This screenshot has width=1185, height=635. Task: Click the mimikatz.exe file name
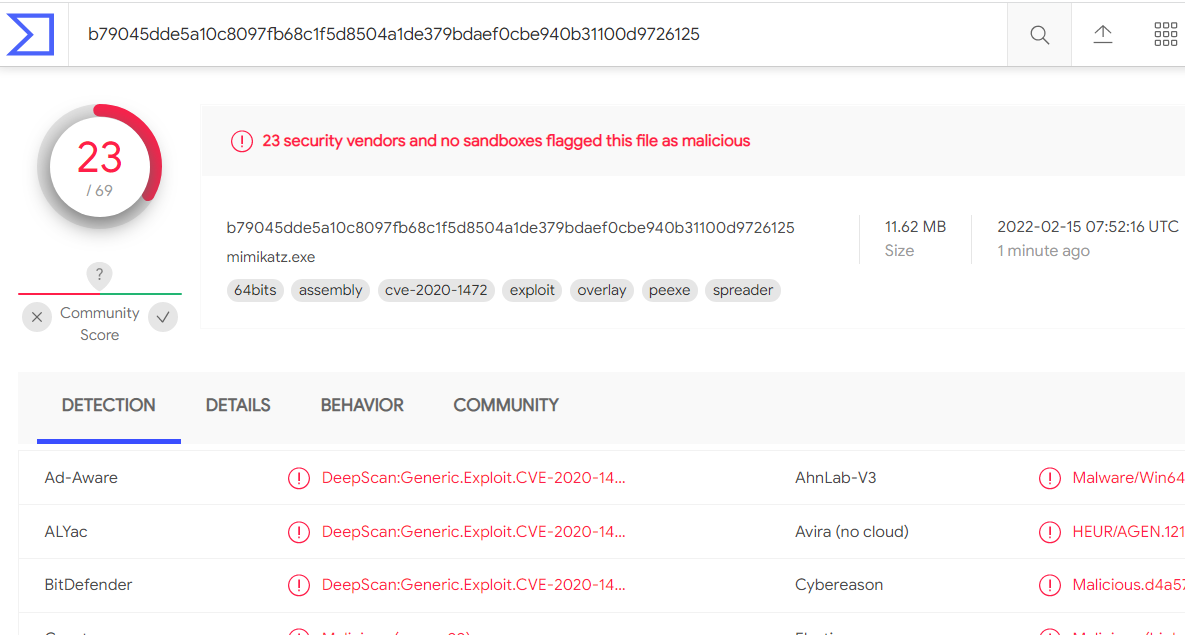click(x=271, y=257)
